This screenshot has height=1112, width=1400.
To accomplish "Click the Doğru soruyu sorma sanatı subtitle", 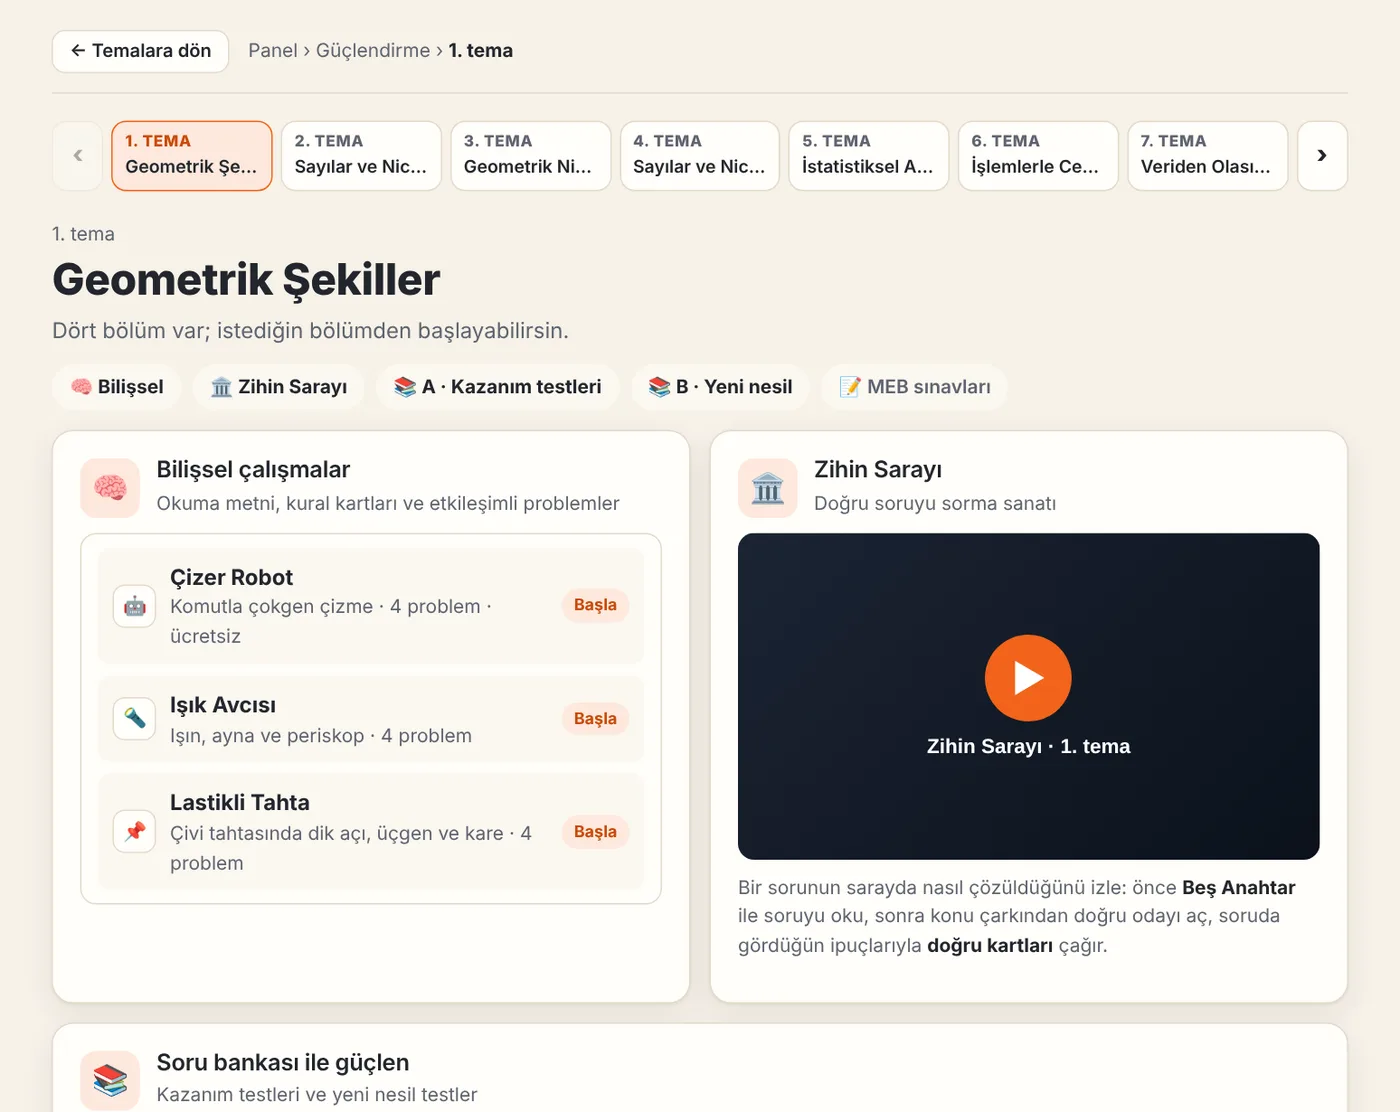I will [x=935, y=504].
